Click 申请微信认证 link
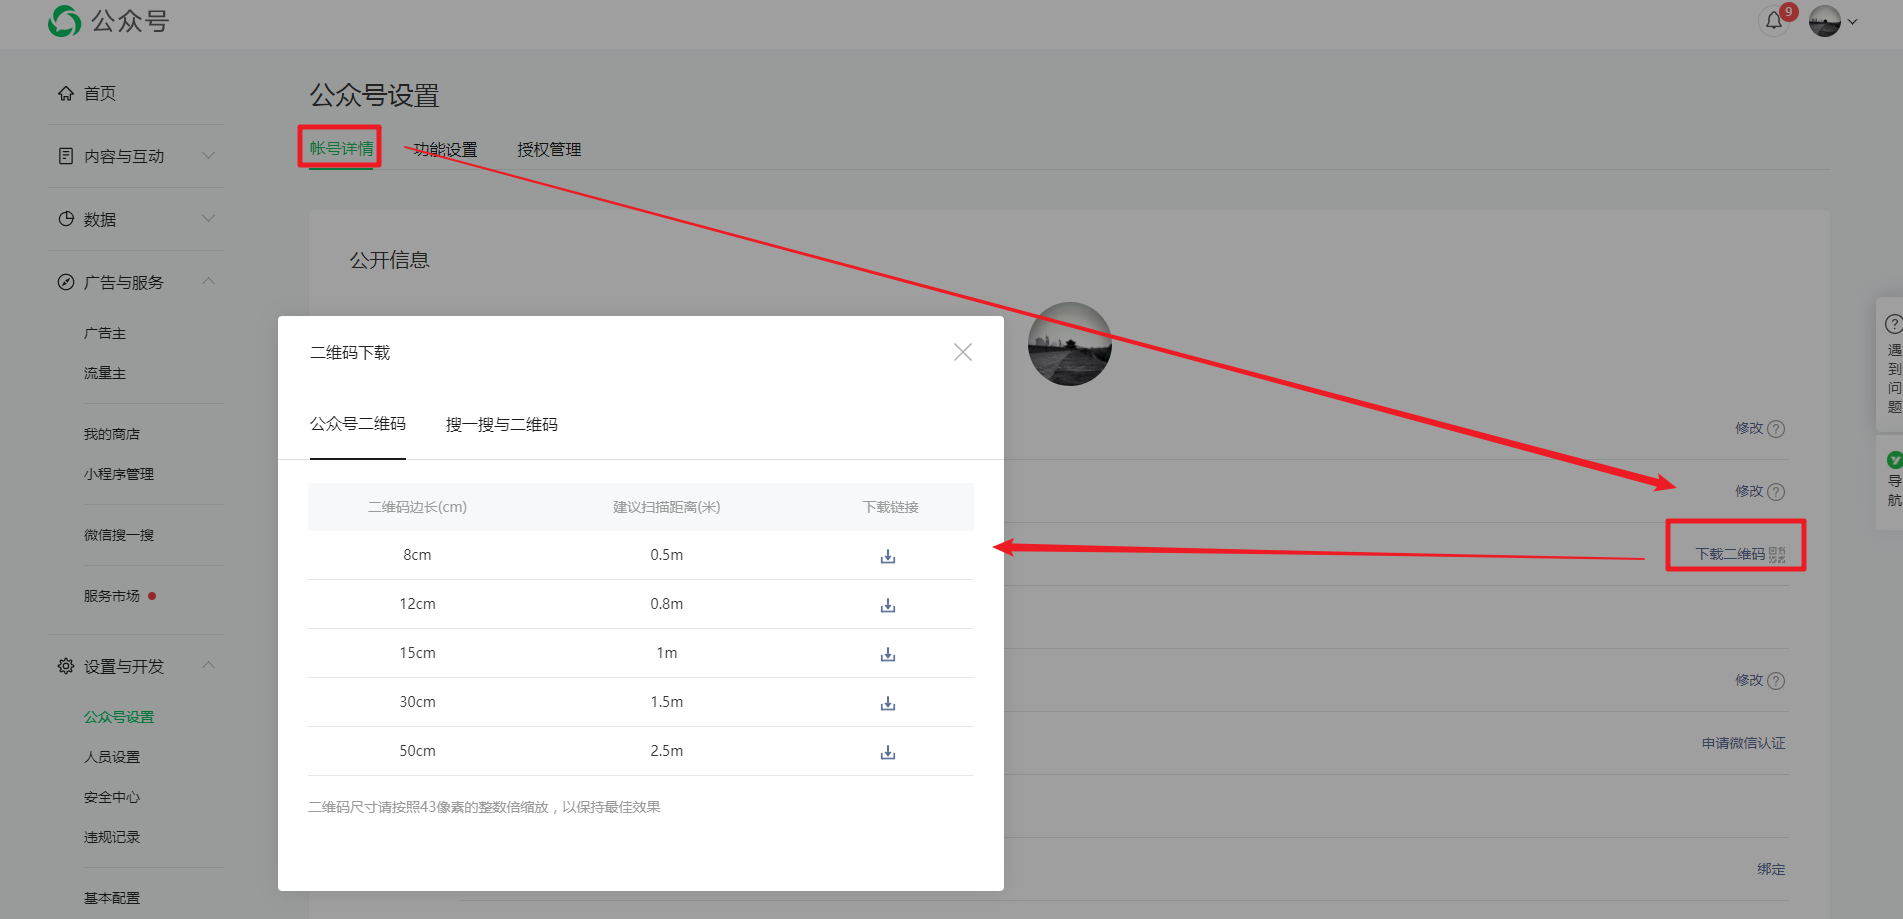This screenshot has height=919, width=1903. point(1744,743)
